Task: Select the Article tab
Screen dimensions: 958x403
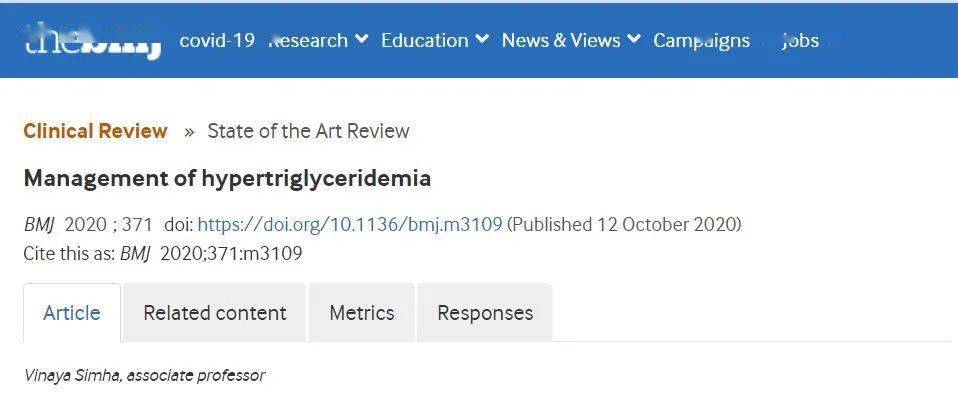Action: [72, 313]
